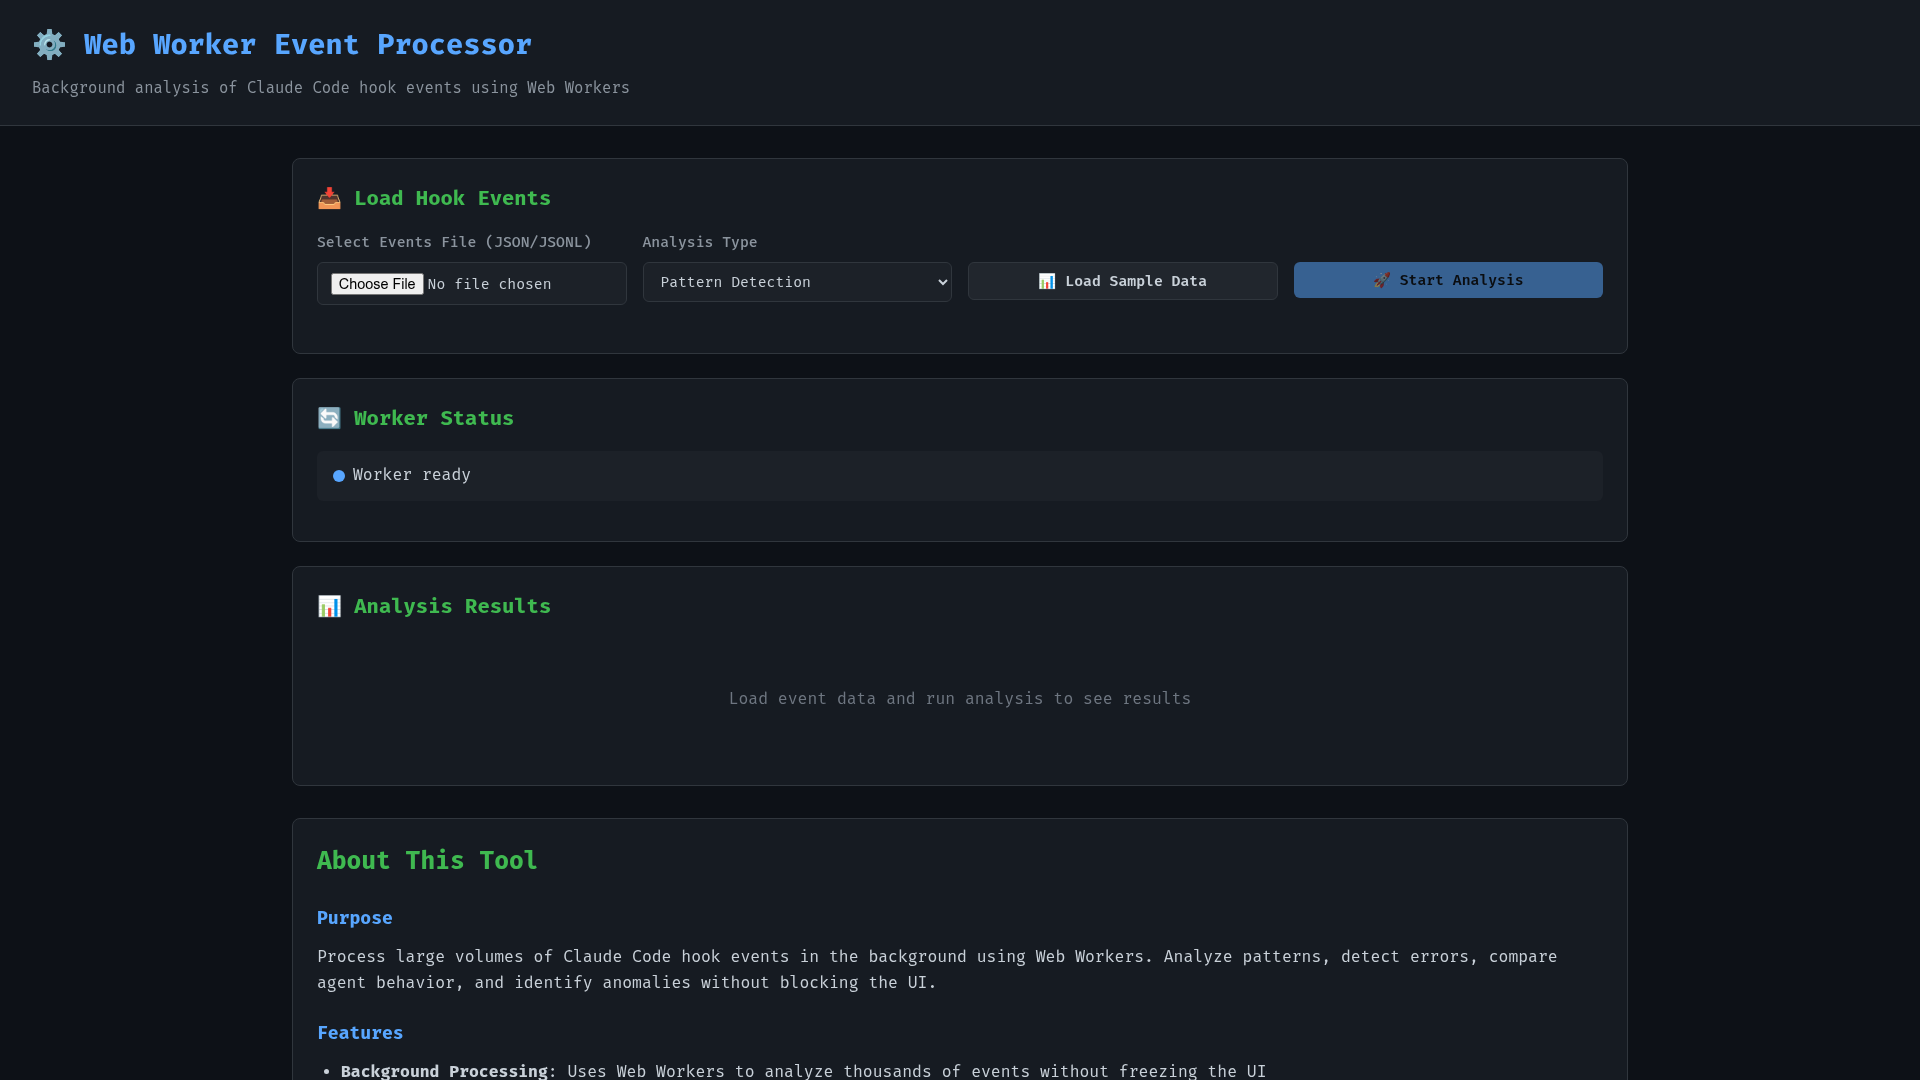Click the bar chart icon beside Analysis Results

click(329, 607)
